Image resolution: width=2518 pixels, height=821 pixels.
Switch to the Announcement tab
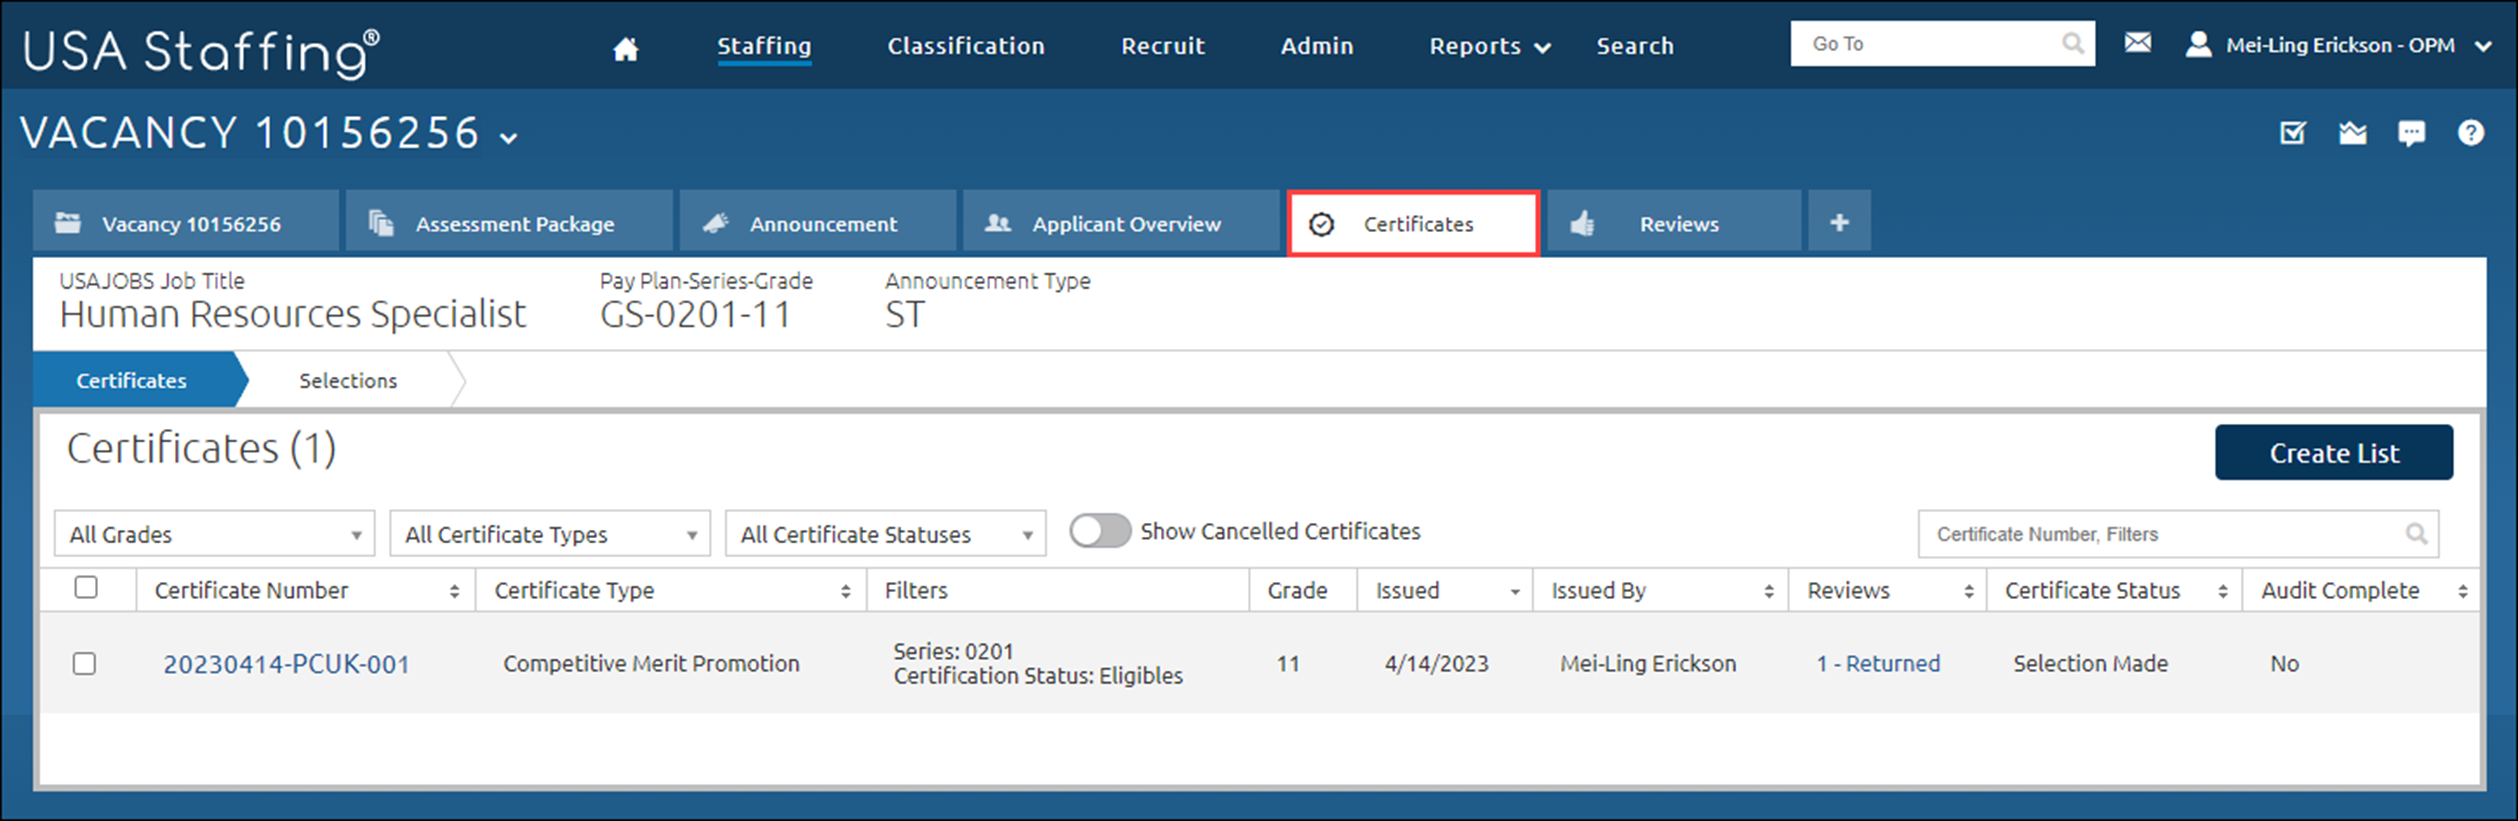(818, 222)
